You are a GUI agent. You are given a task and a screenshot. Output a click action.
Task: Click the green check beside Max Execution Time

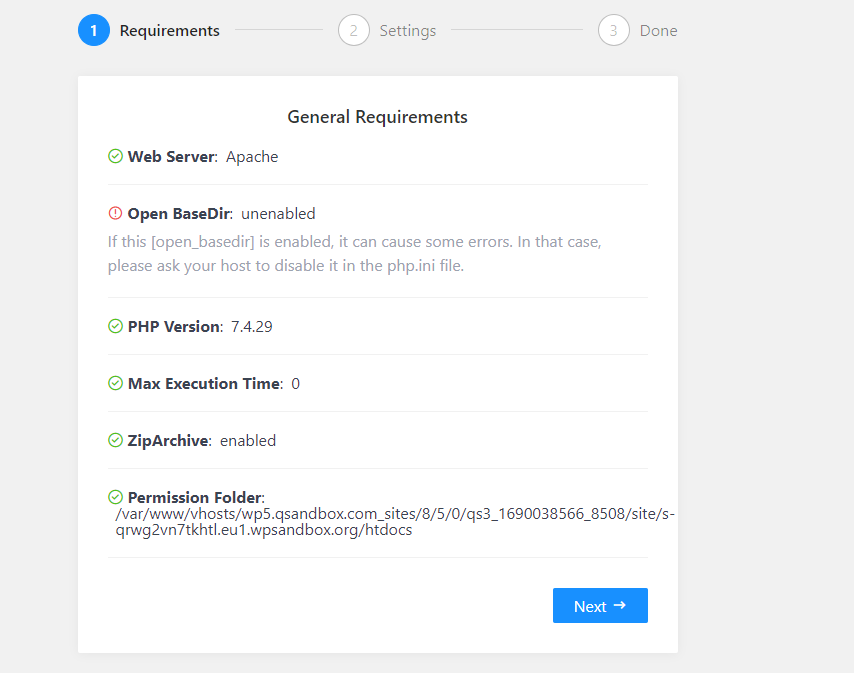pos(115,383)
